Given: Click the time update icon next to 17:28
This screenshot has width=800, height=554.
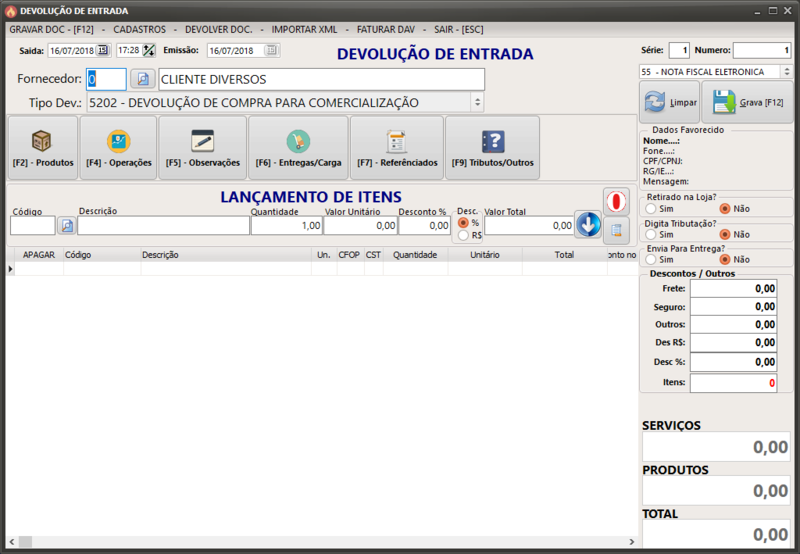Looking at the screenshot, I should click(x=148, y=50).
